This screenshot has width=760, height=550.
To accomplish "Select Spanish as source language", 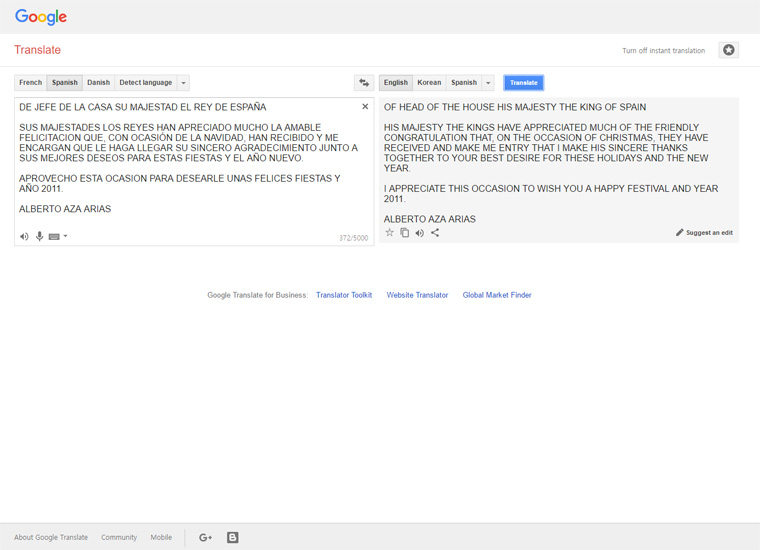I will pos(64,83).
